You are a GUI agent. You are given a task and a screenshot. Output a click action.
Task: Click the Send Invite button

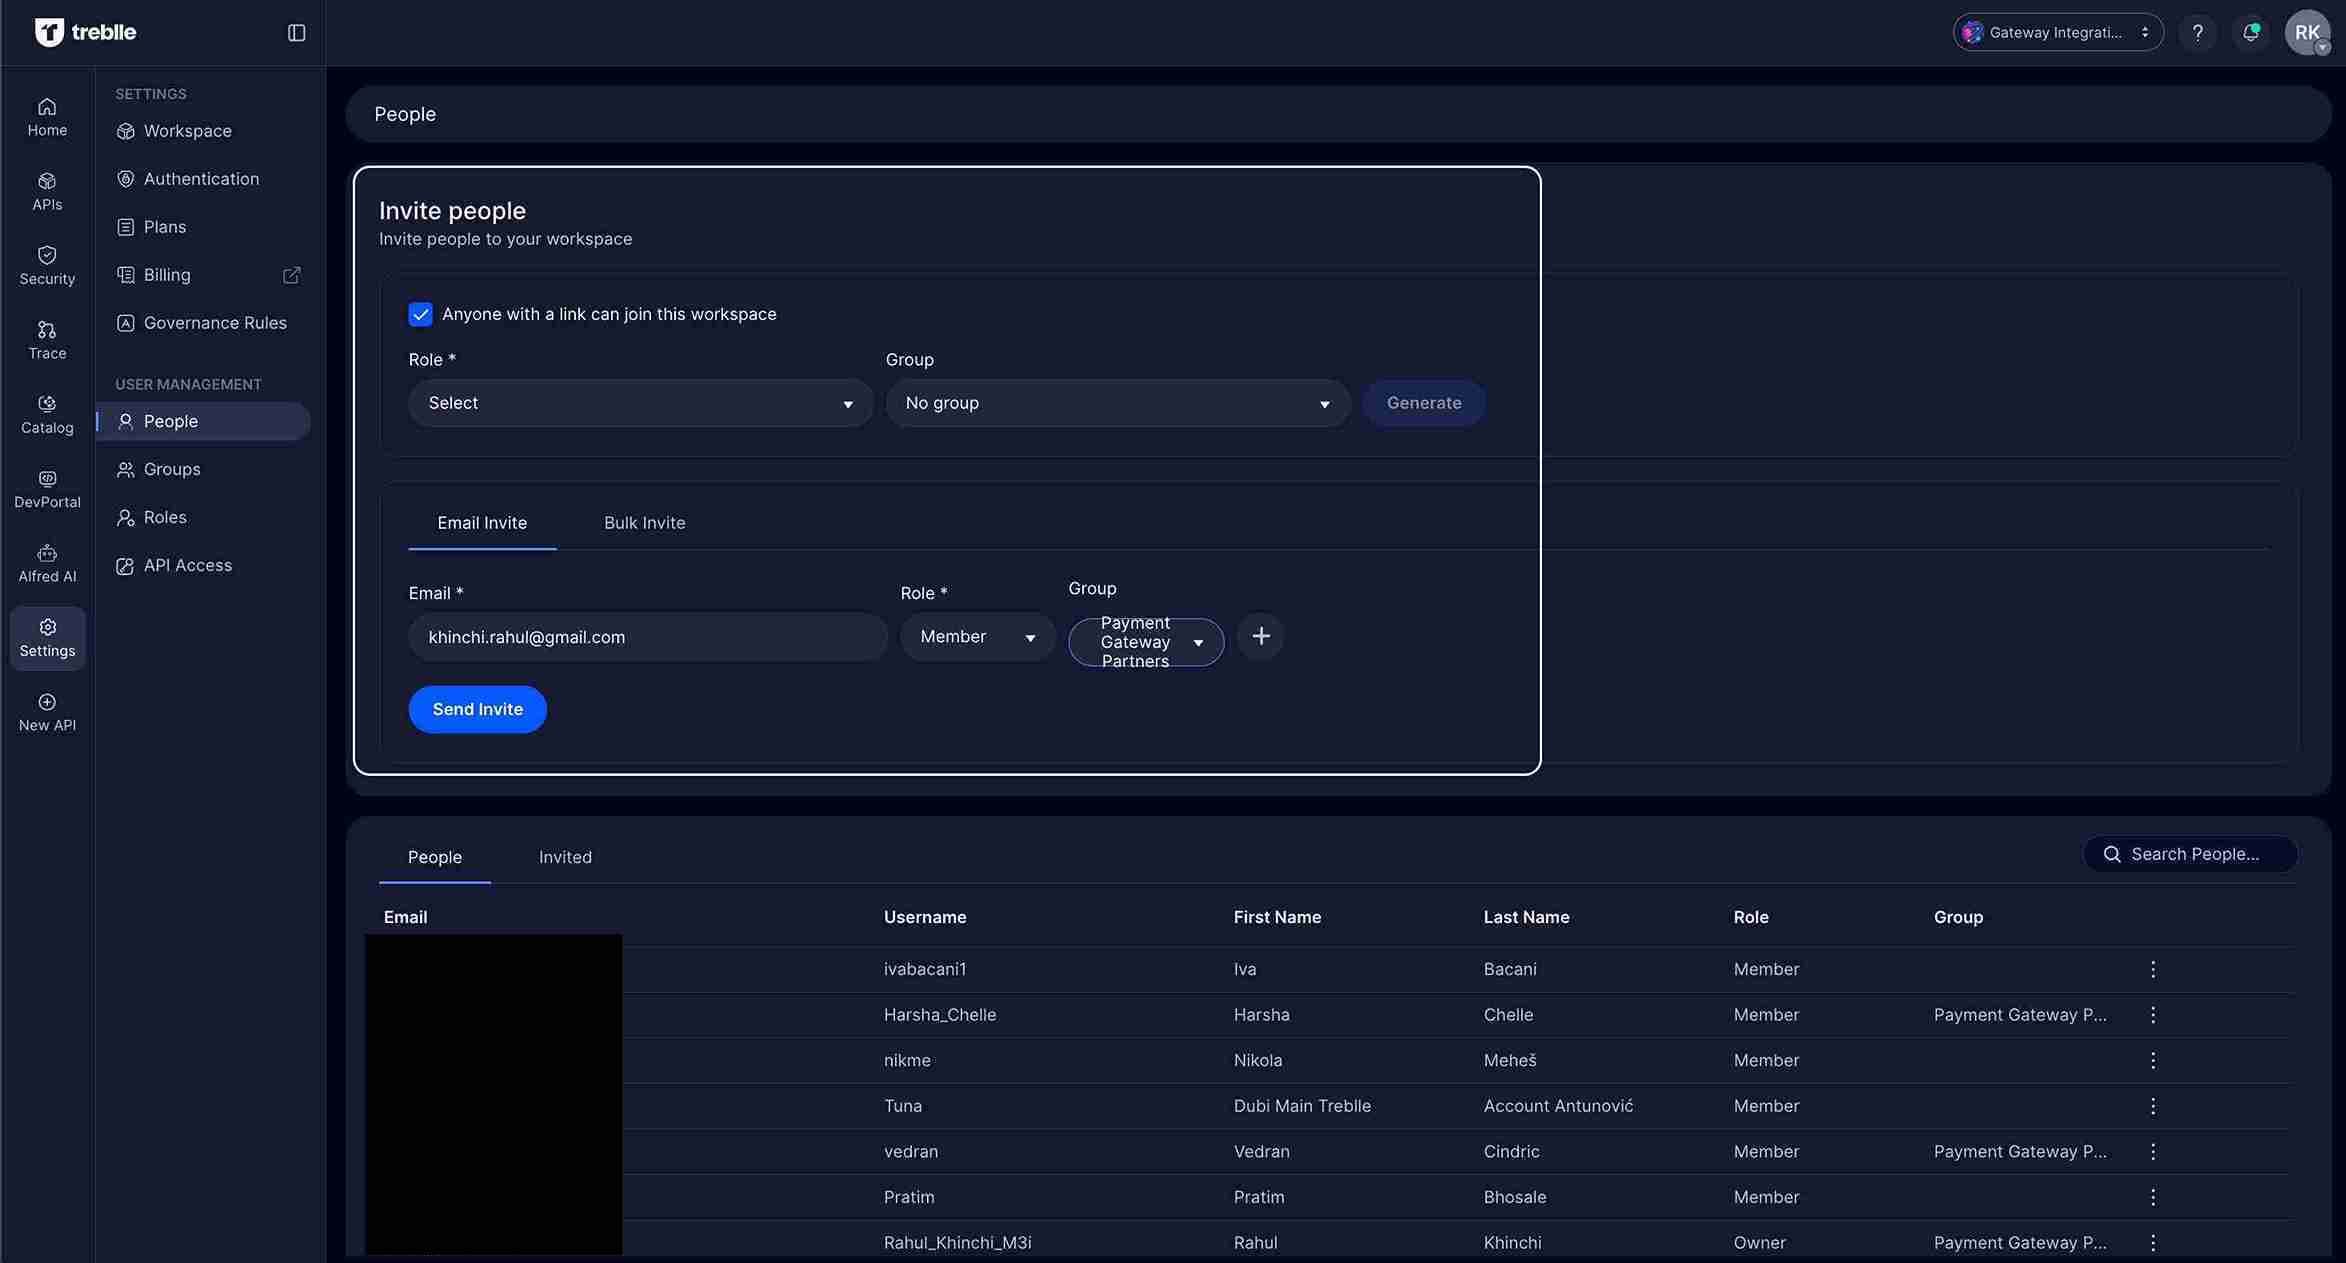point(477,709)
